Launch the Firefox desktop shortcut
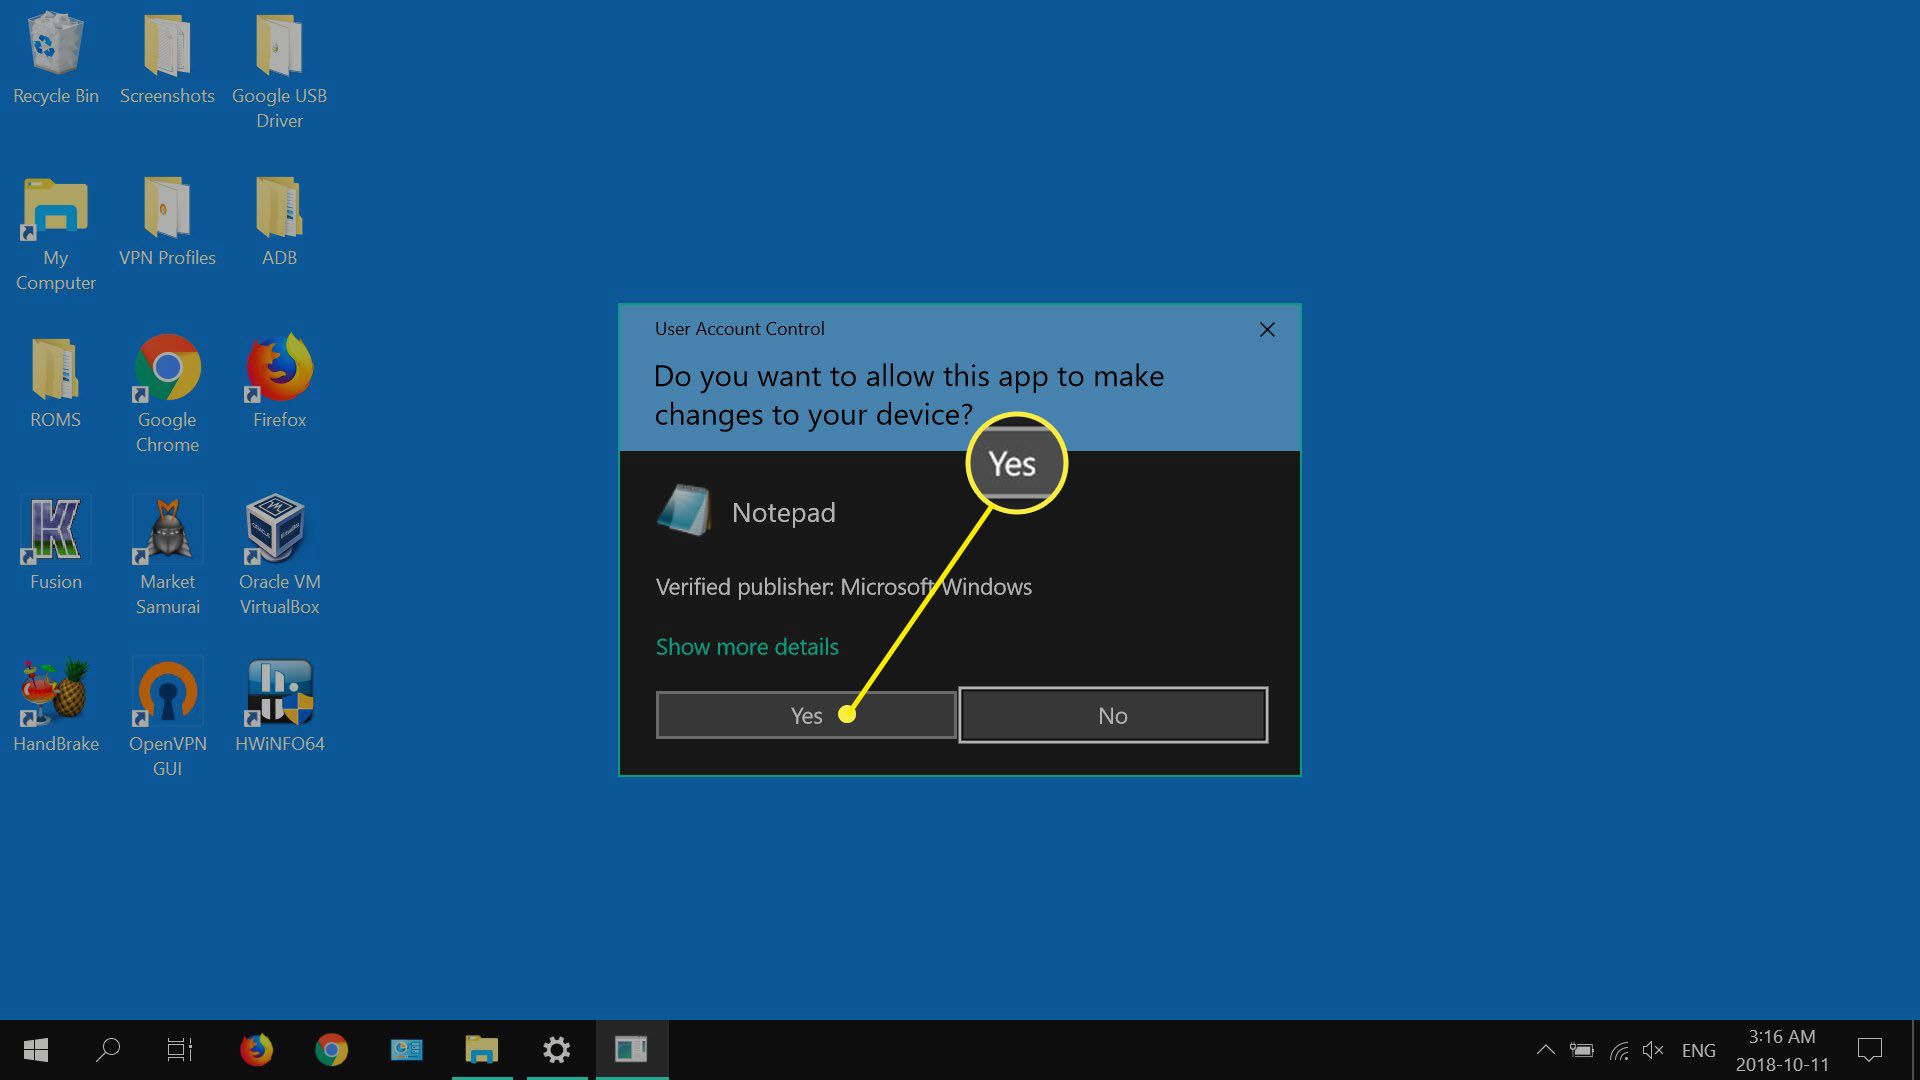The width and height of the screenshot is (1920, 1080). coord(279,382)
